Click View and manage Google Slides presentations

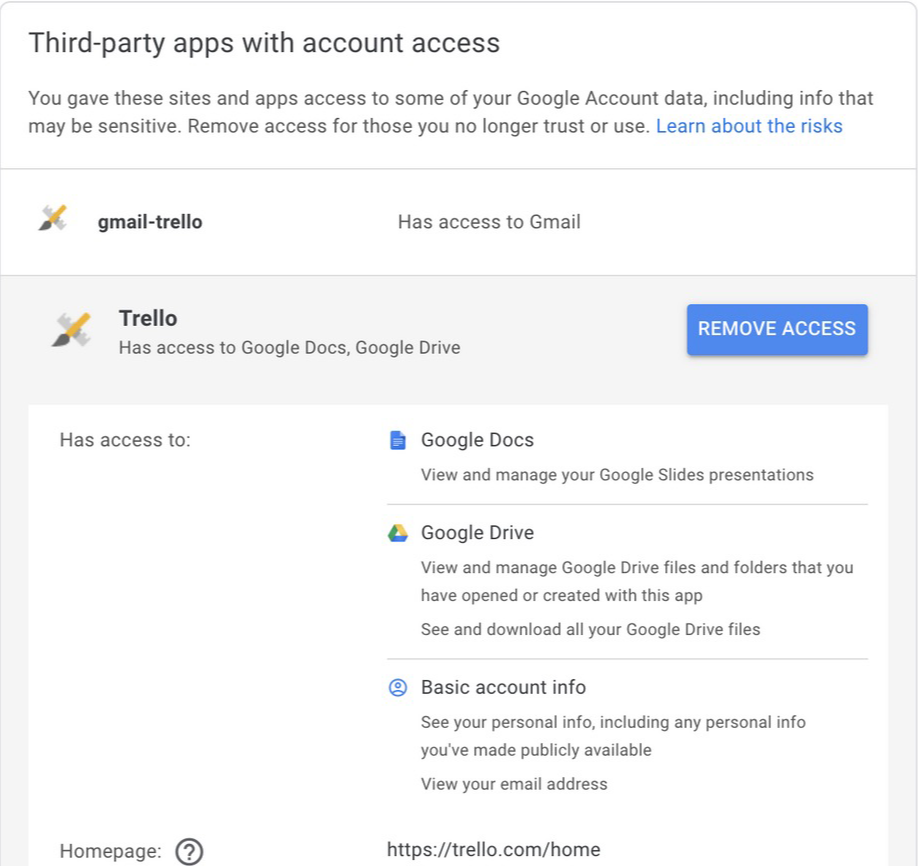617,475
